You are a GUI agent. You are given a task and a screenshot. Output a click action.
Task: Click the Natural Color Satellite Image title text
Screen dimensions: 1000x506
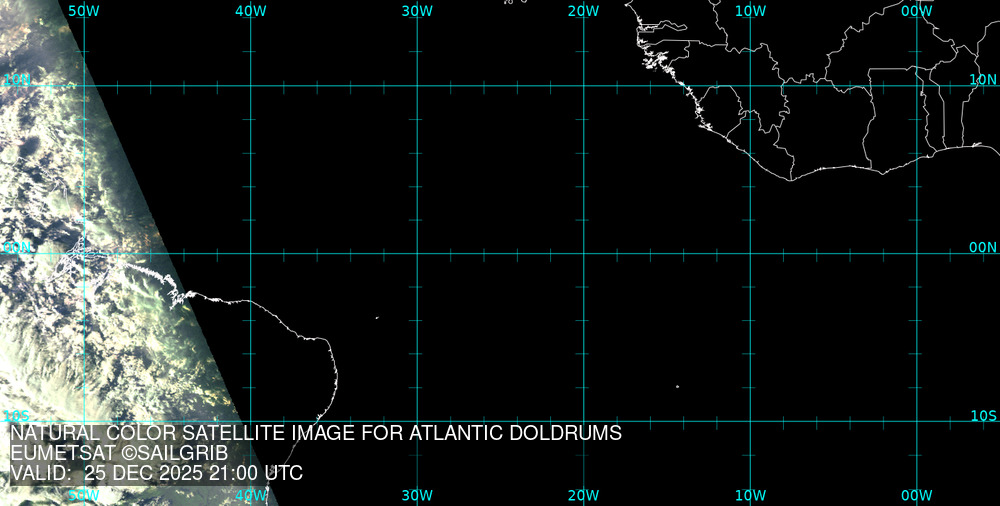point(316,434)
